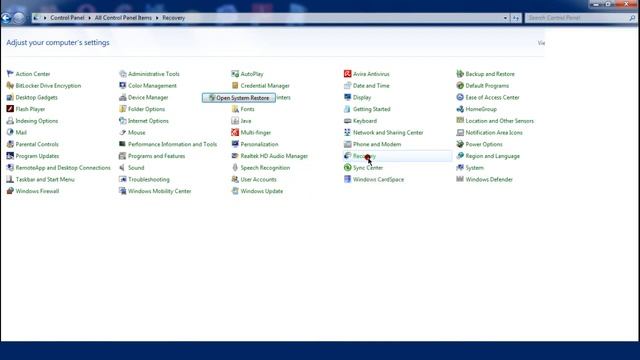Open Taskbar and Start Menu link
This screenshot has height=360, width=640.
45,180
